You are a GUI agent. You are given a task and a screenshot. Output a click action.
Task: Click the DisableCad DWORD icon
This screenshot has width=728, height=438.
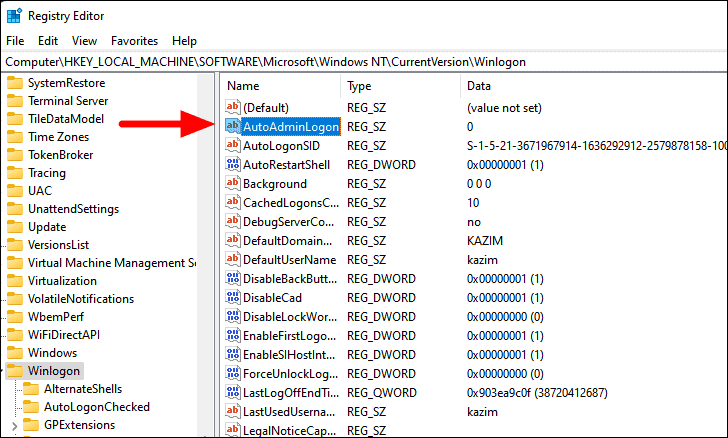coord(233,298)
